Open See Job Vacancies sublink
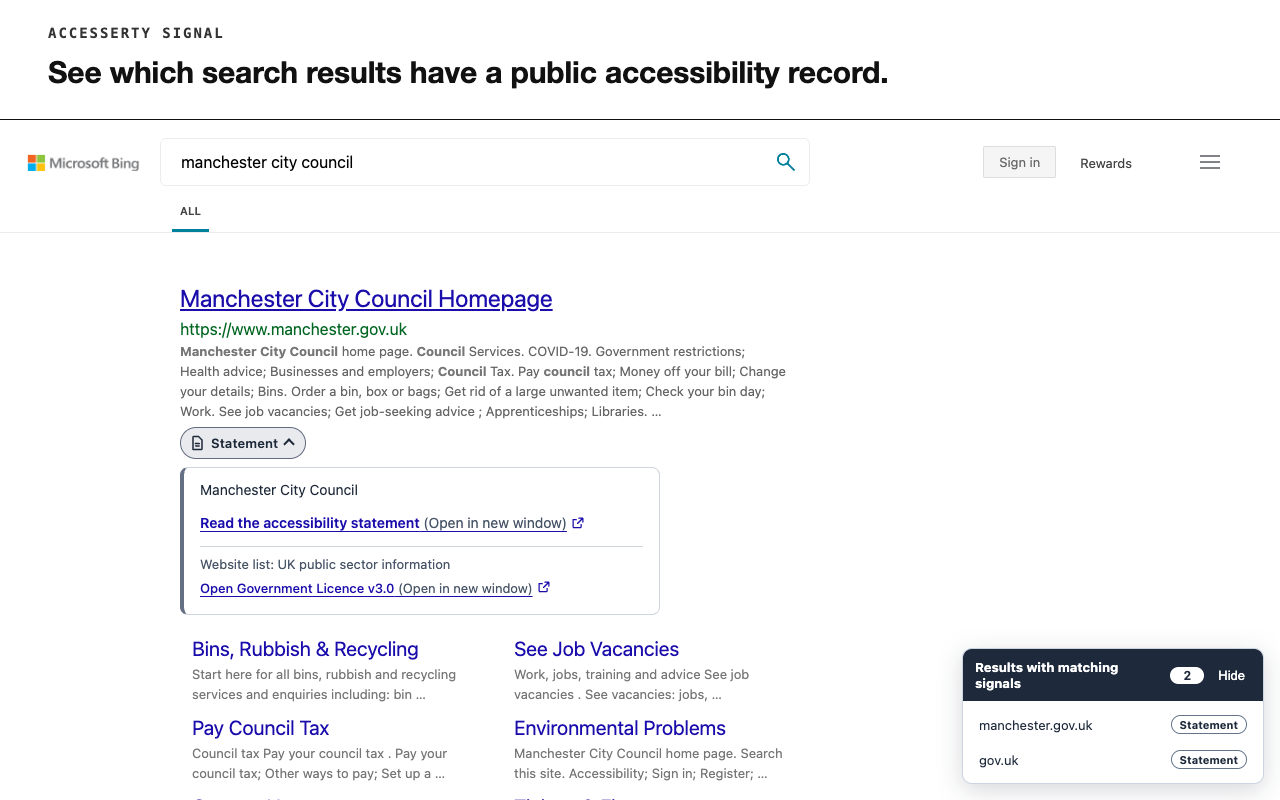This screenshot has width=1280, height=800. pos(596,649)
